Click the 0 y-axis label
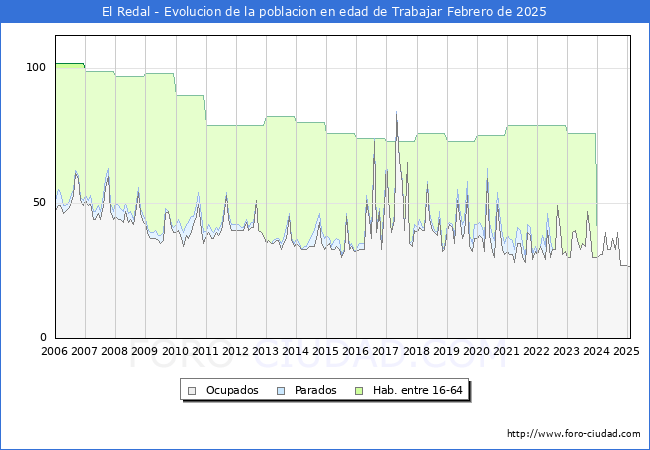This screenshot has height=450, width=650. (43, 337)
